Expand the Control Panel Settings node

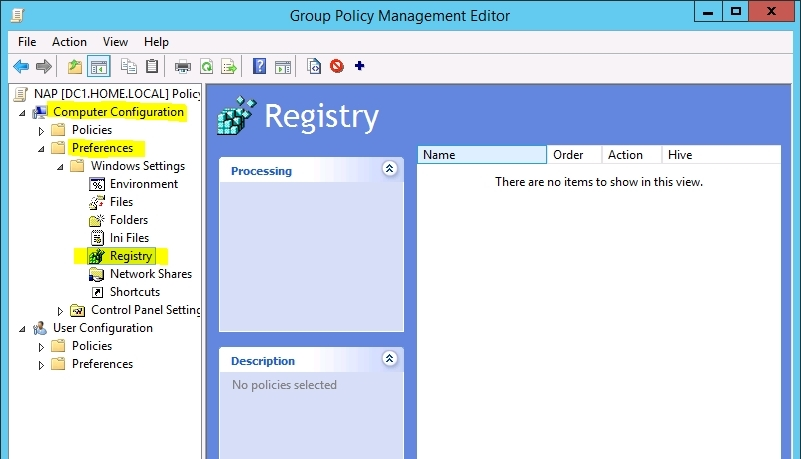point(60,311)
